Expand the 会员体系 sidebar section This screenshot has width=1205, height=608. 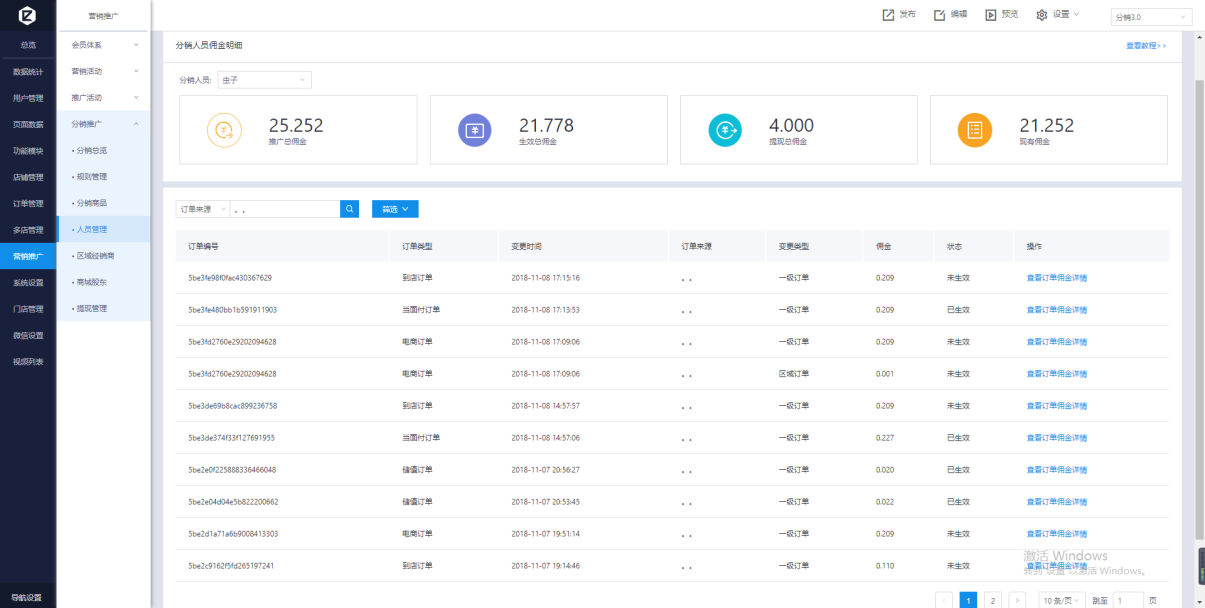coord(104,45)
